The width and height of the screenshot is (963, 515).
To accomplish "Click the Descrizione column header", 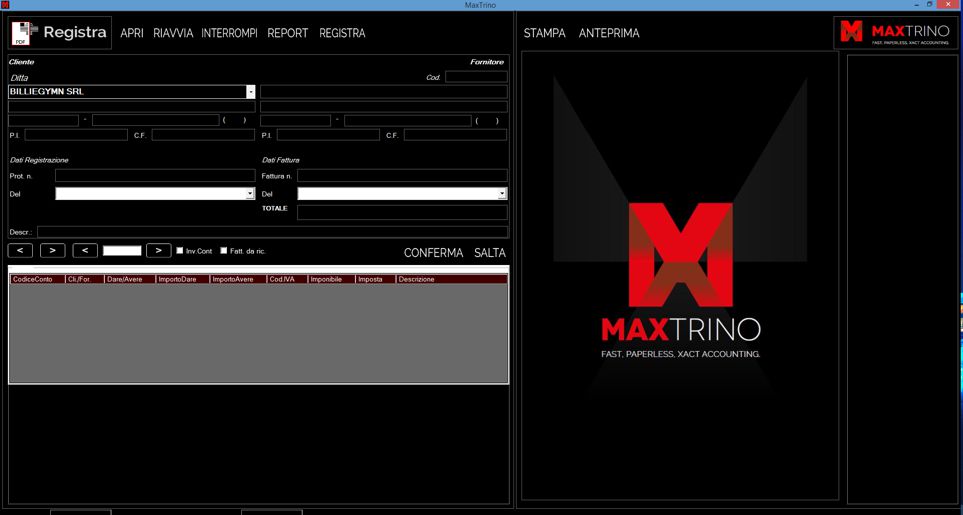I will (x=452, y=279).
